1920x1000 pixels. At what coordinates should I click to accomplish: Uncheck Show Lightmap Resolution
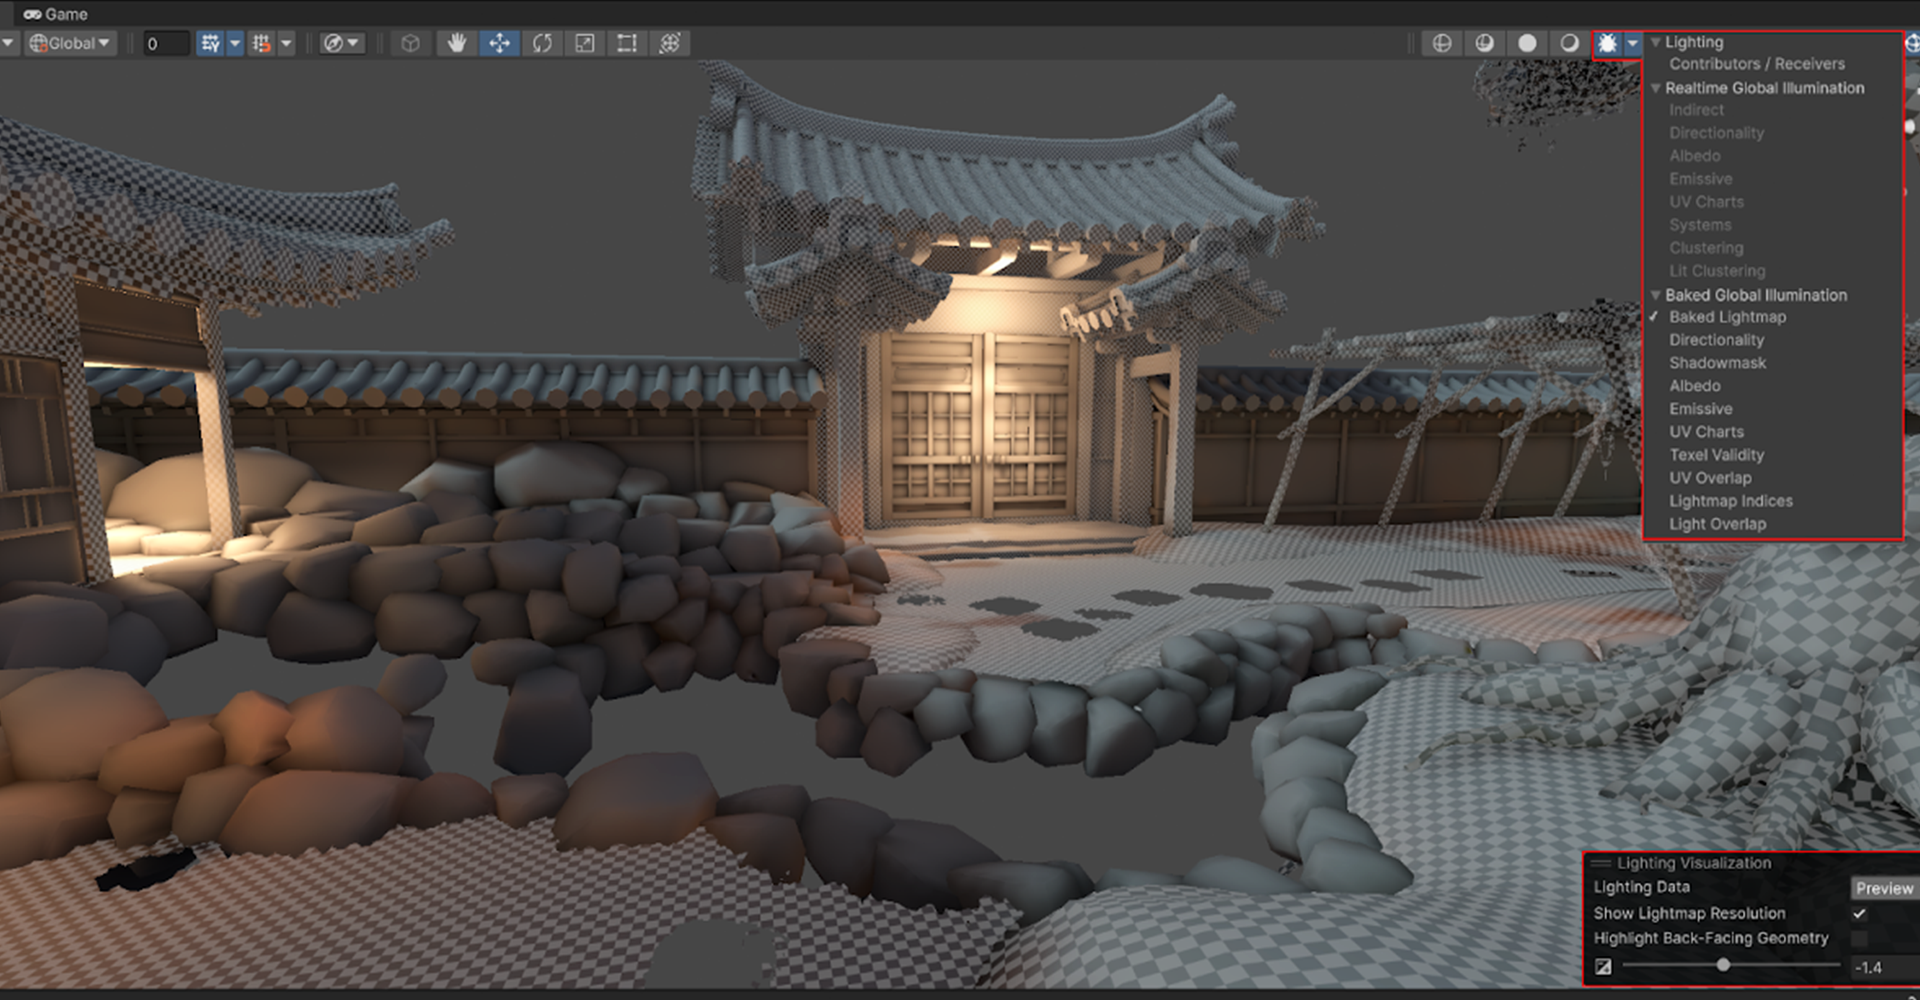(1859, 913)
